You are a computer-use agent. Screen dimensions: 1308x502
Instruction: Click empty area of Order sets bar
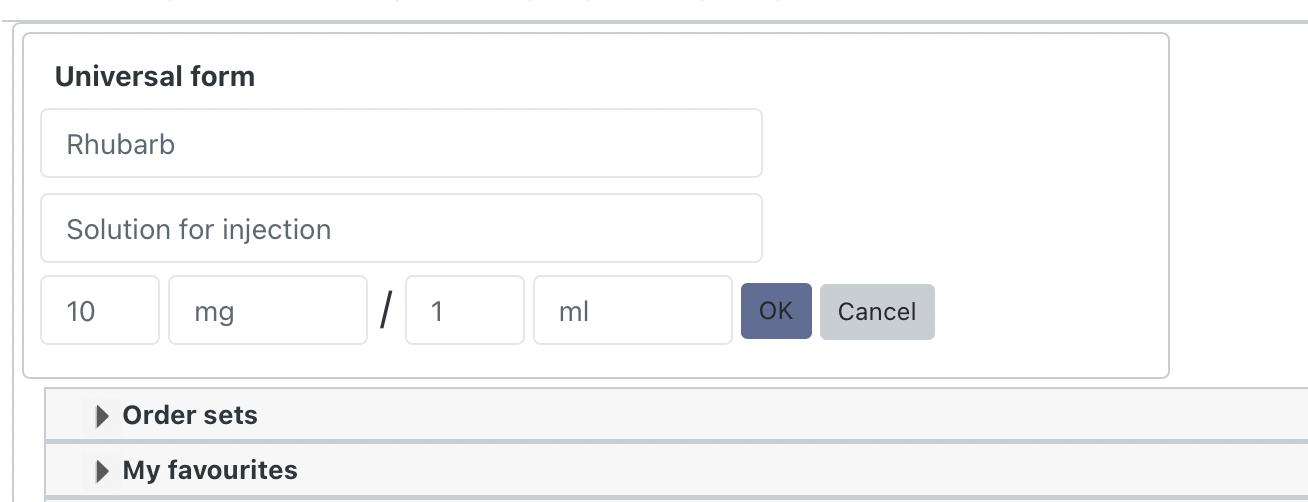[700, 416]
